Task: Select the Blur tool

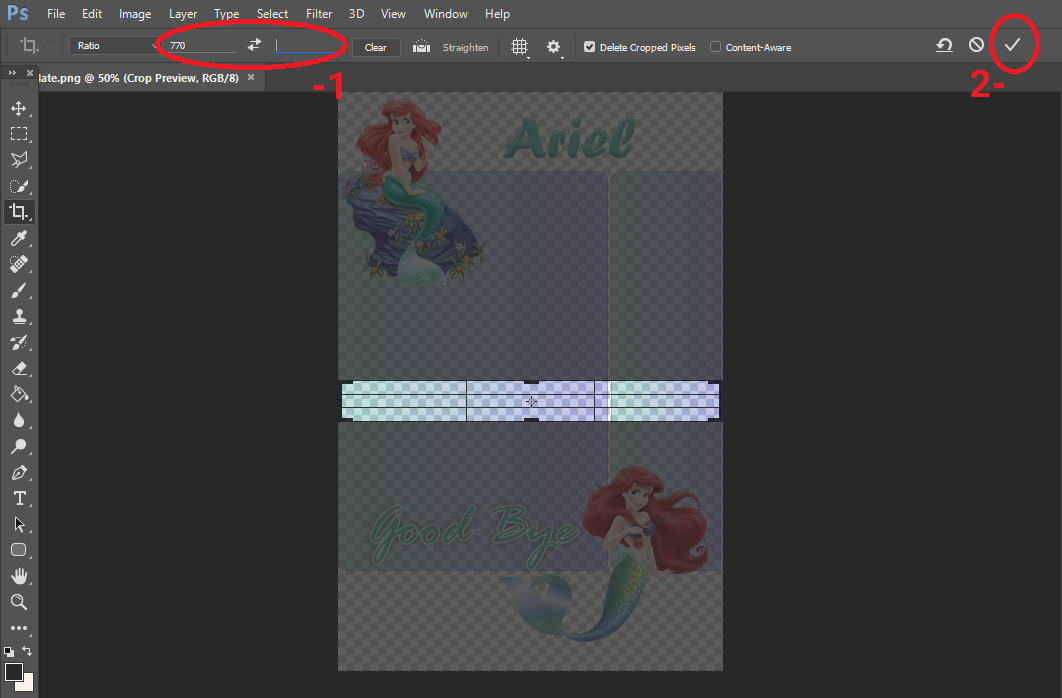Action: 19,420
